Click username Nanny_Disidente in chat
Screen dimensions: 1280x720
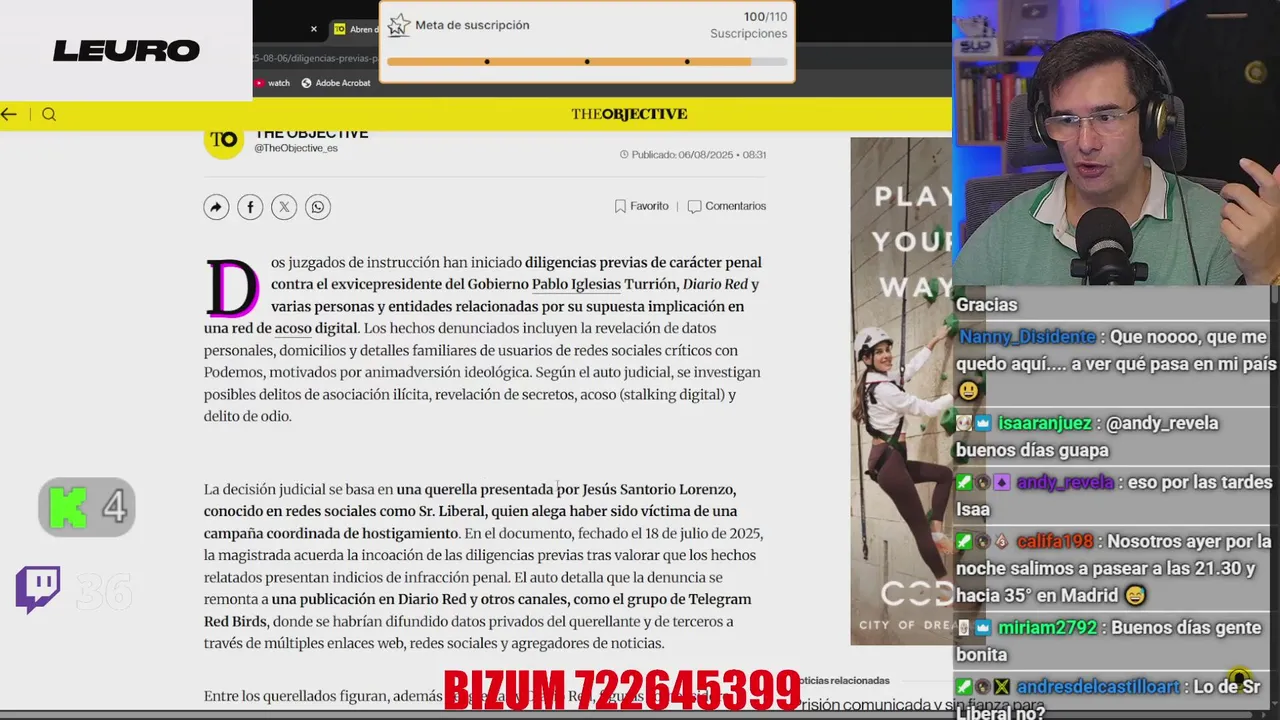pyautogui.click(x=1027, y=337)
